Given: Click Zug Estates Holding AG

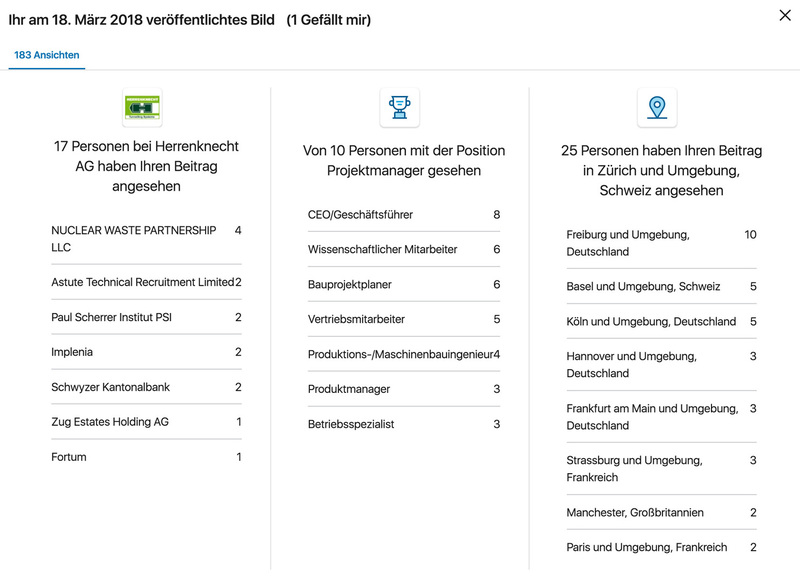Looking at the screenshot, I should (110, 422).
